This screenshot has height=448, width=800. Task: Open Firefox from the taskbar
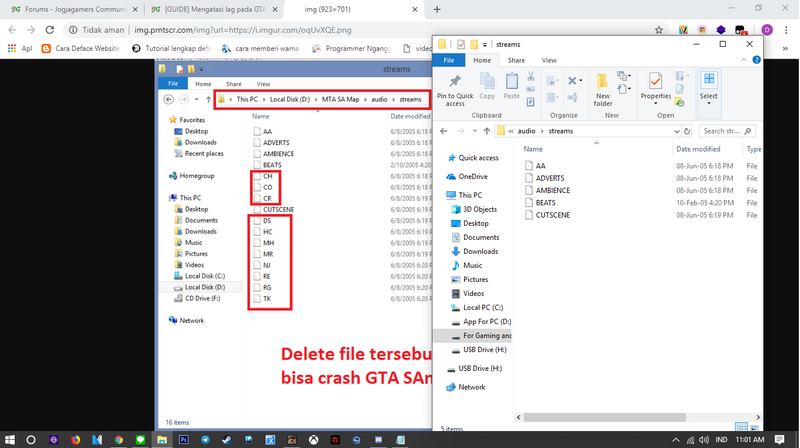[76, 439]
